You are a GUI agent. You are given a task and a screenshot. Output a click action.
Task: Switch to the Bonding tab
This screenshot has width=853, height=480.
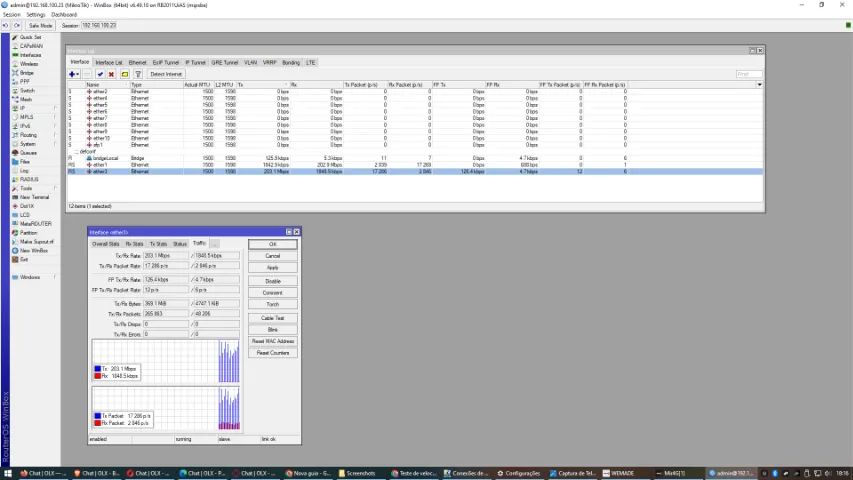pyautogui.click(x=290, y=63)
